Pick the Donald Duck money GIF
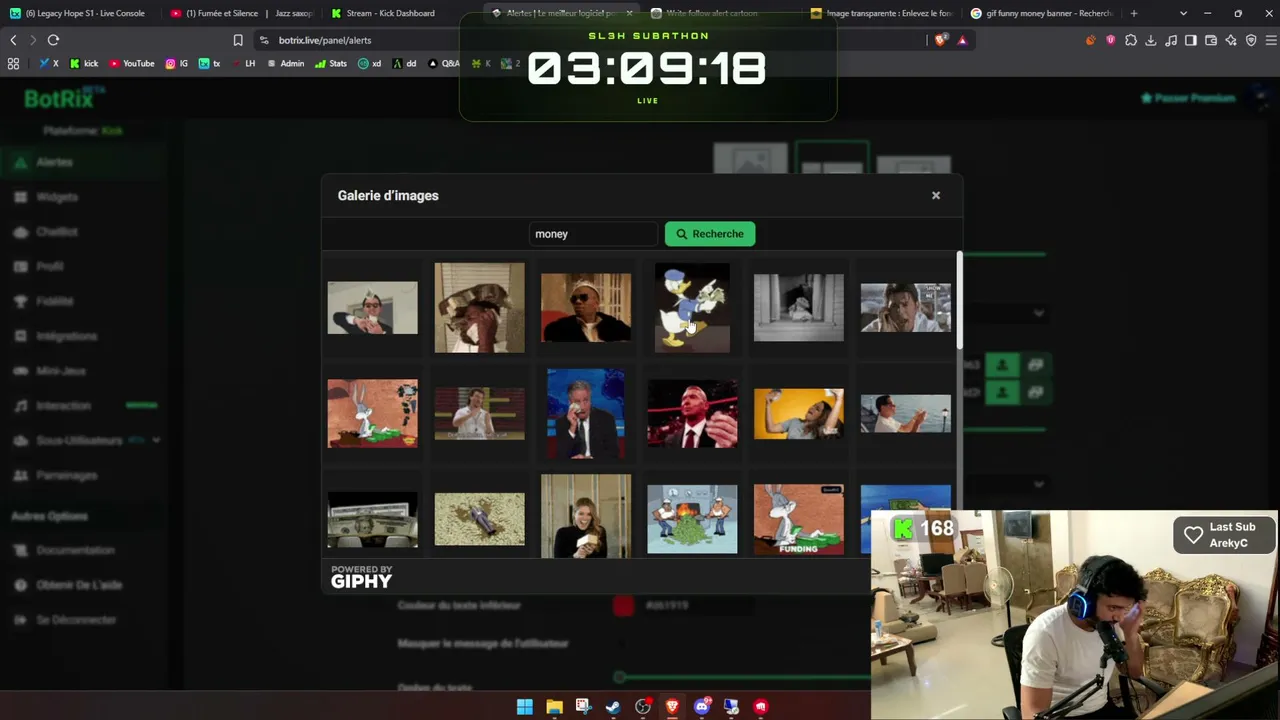1280x720 pixels. point(692,308)
